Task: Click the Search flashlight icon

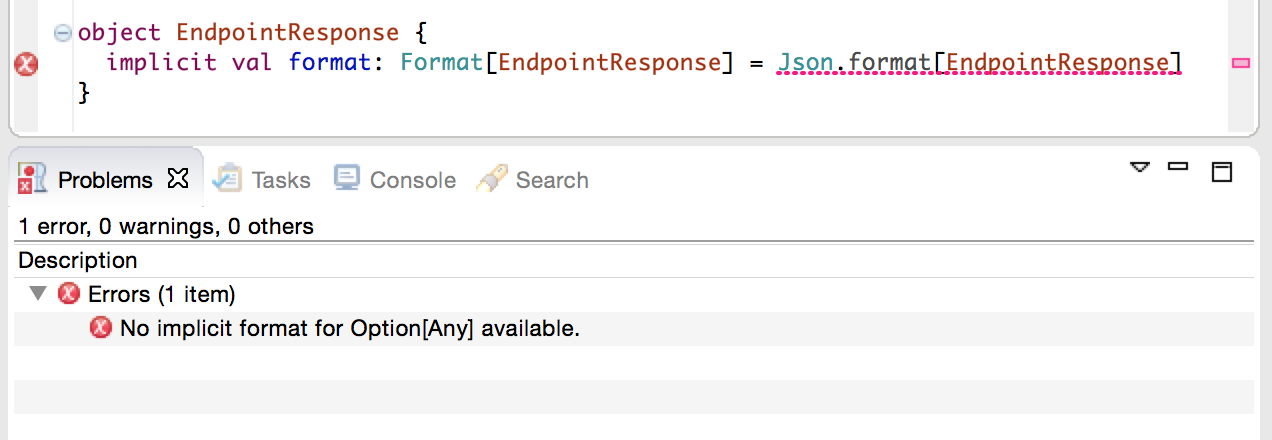Action: pos(491,179)
